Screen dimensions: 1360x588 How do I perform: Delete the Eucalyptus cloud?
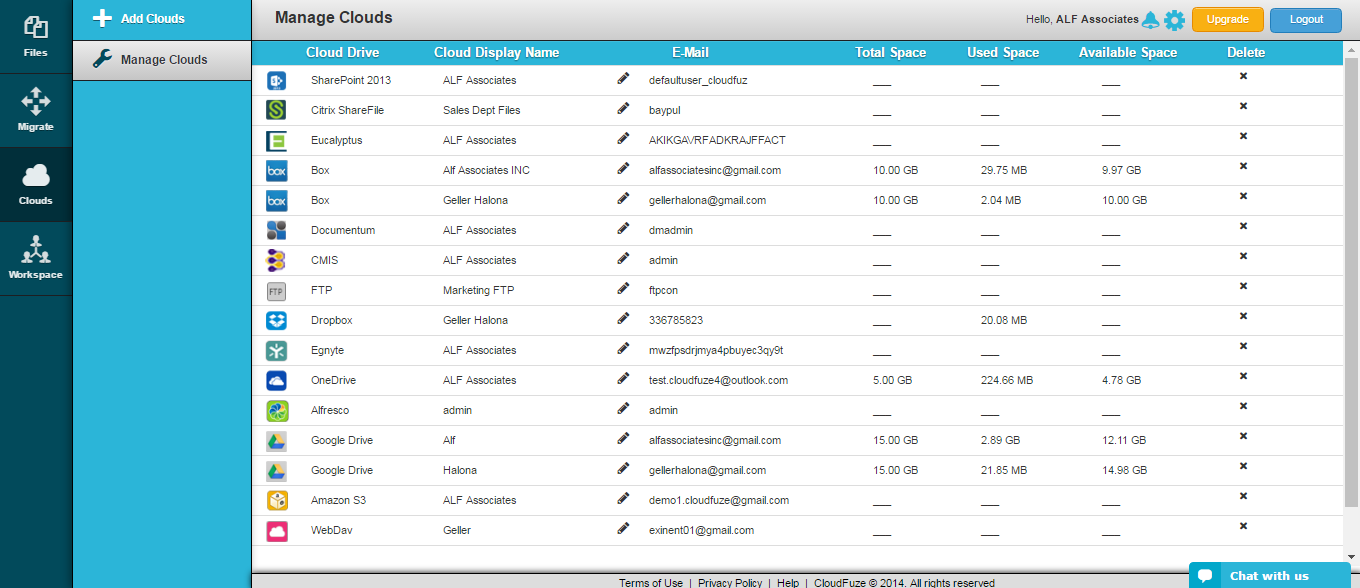1244,136
